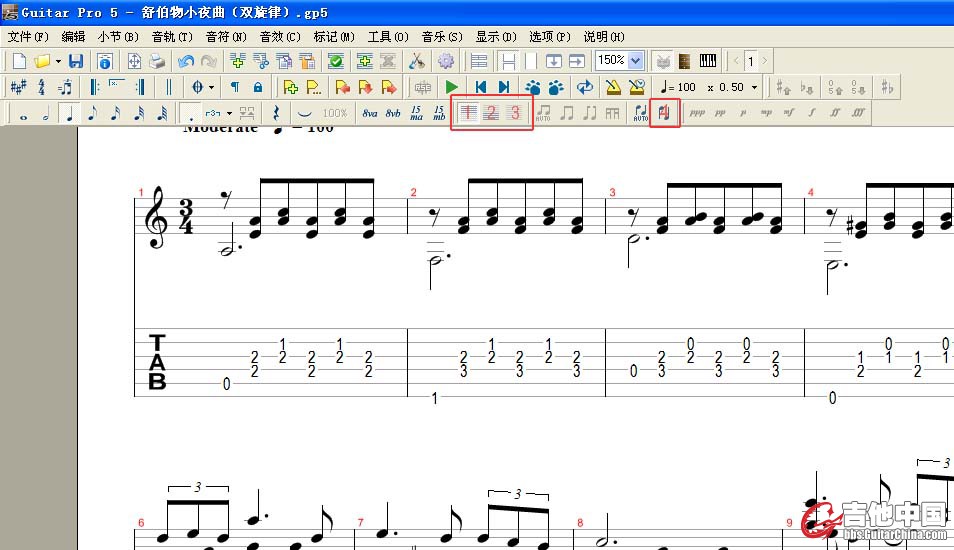Open the 小节(B) menu
The height and width of the screenshot is (550, 954).
click(118, 37)
